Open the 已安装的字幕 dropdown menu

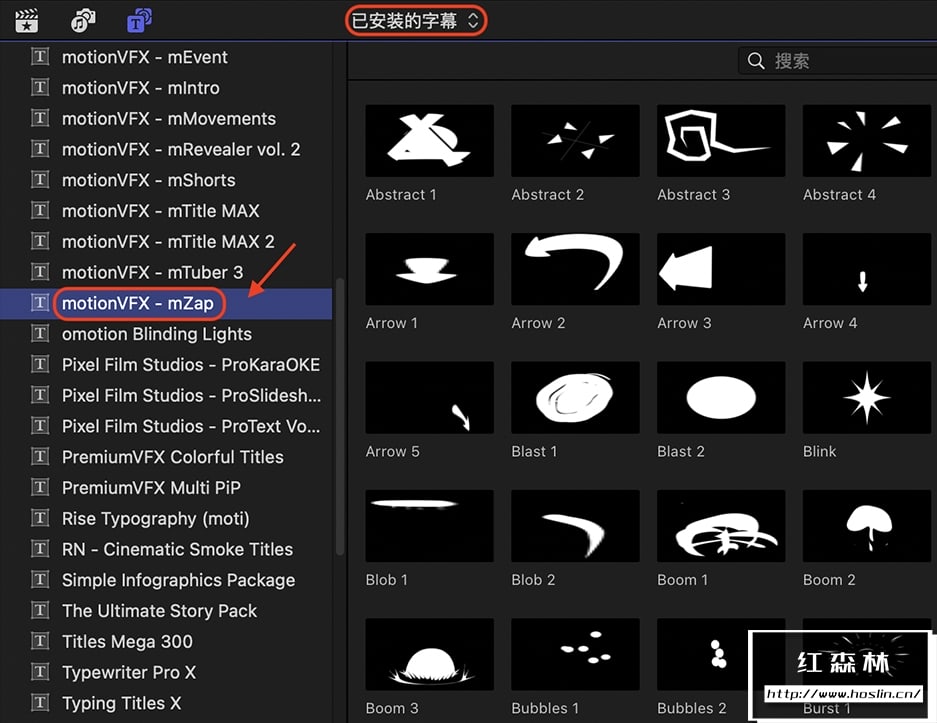click(416, 21)
